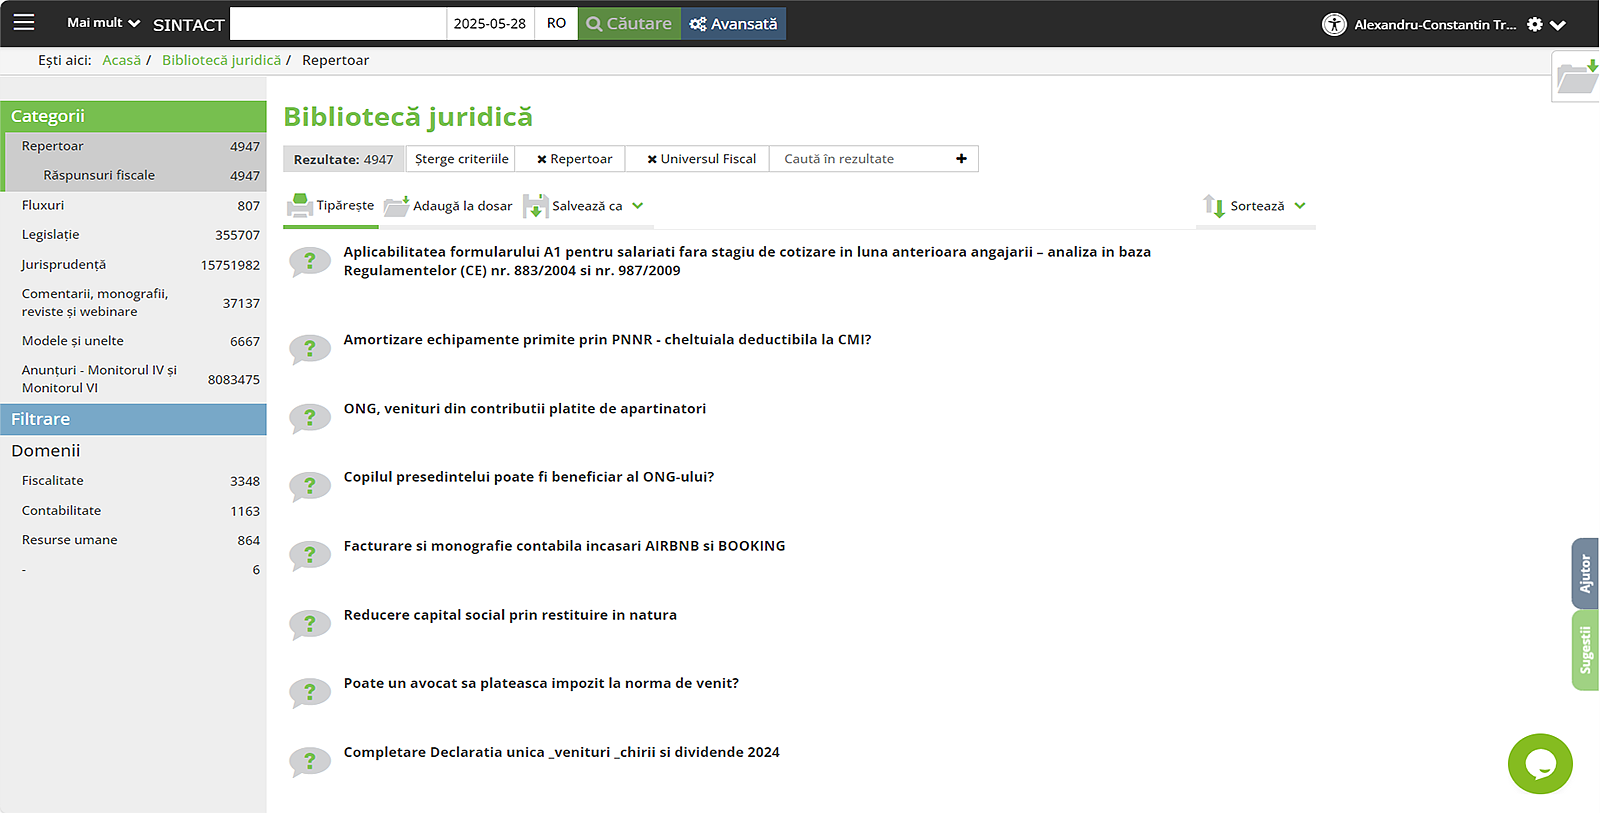Click Șterge criteriile button
The width and height of the screenshot is (1600, 813).
(x=462, y=159)
